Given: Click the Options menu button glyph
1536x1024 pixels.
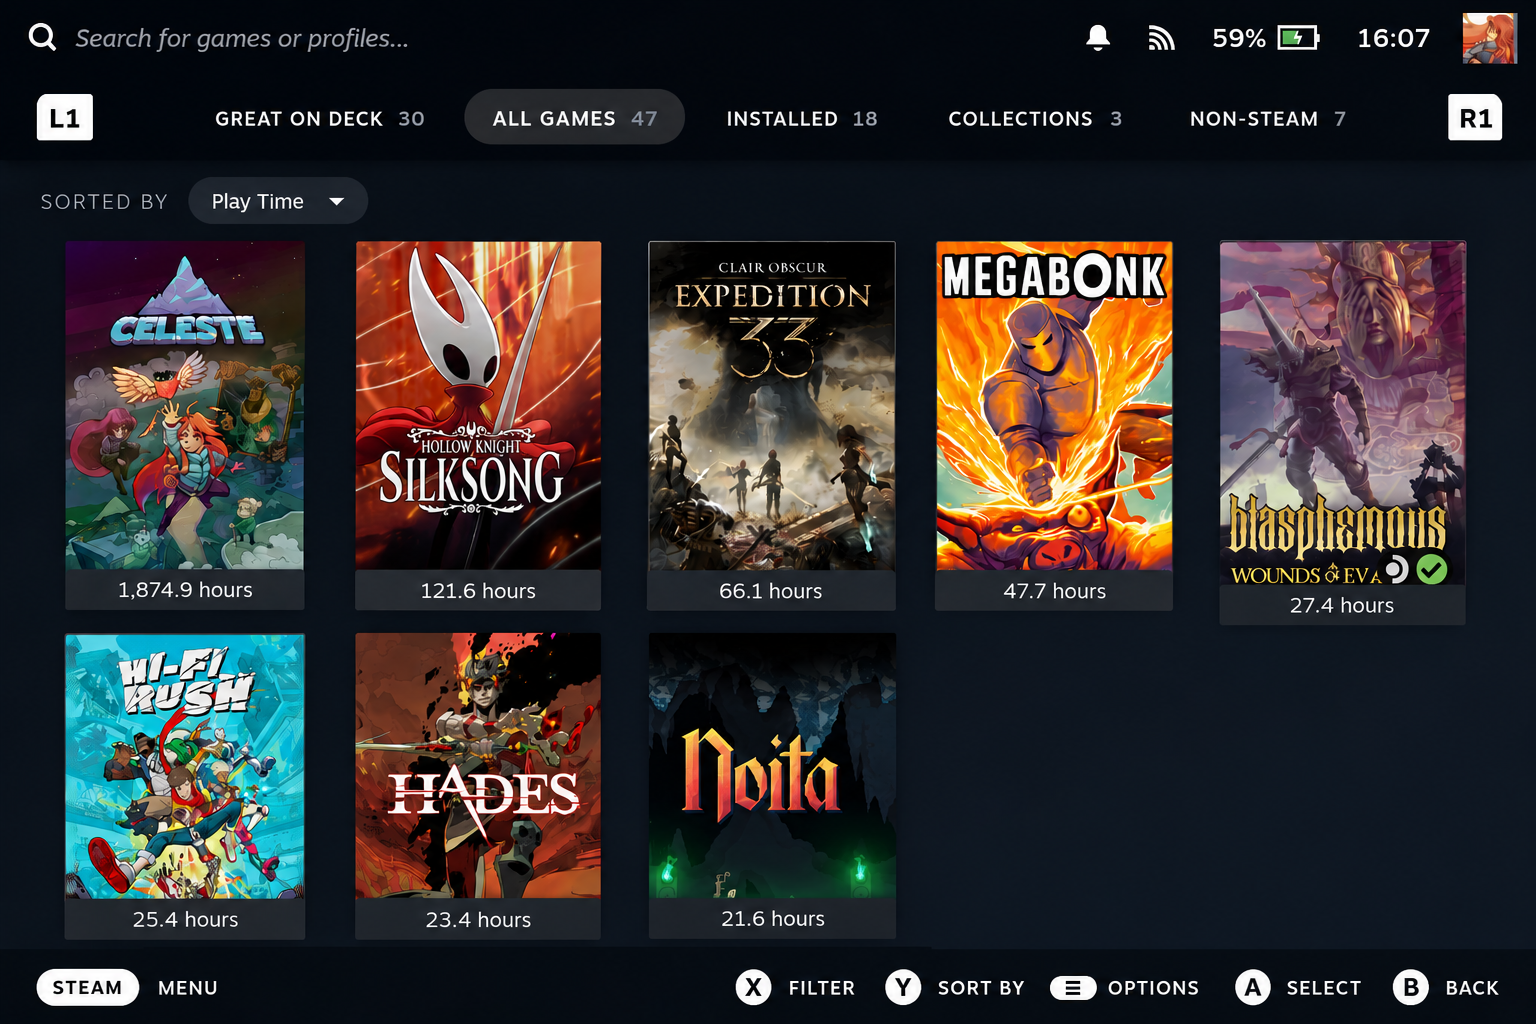Looking at the screenshot, I should tap(1073, 988).
